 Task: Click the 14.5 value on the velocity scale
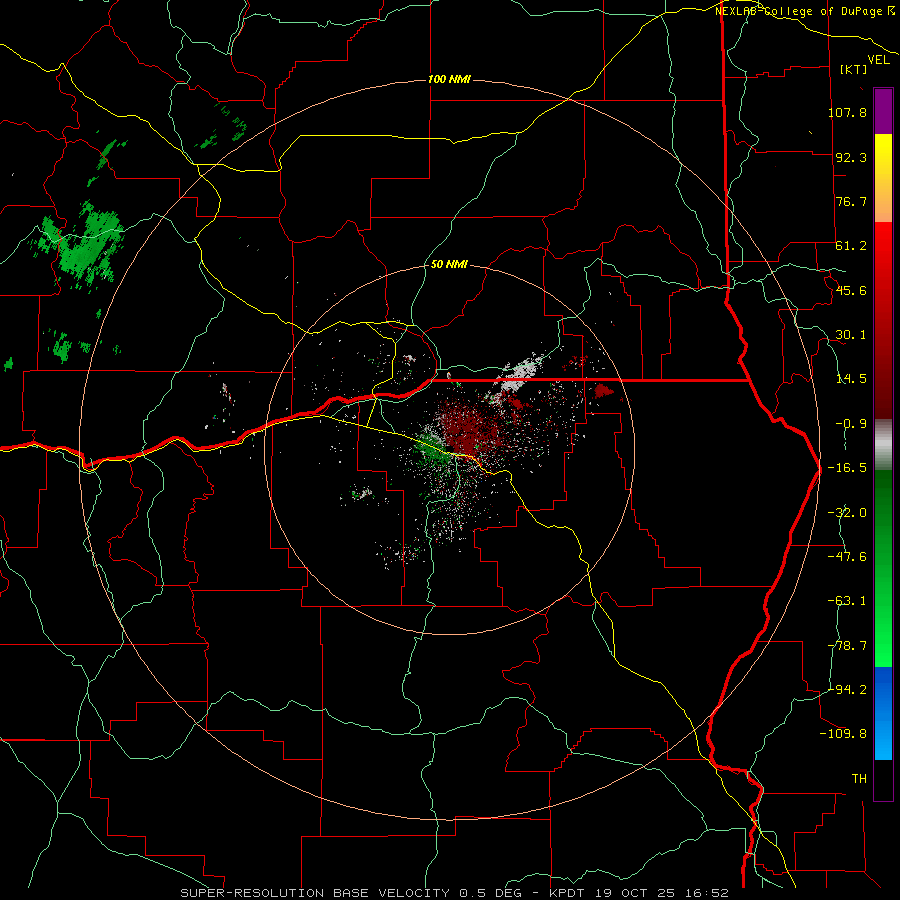coord(851,379)
